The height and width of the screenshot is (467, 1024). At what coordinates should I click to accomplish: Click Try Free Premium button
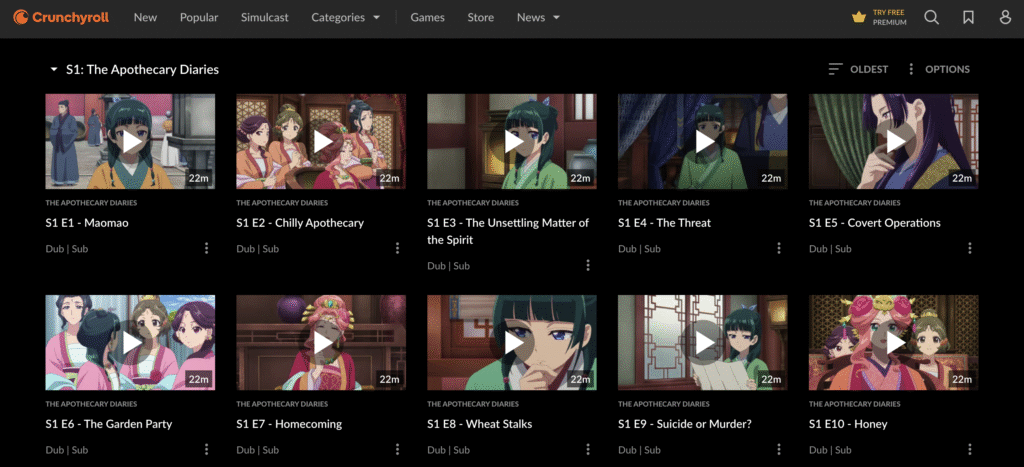[879, 18]
